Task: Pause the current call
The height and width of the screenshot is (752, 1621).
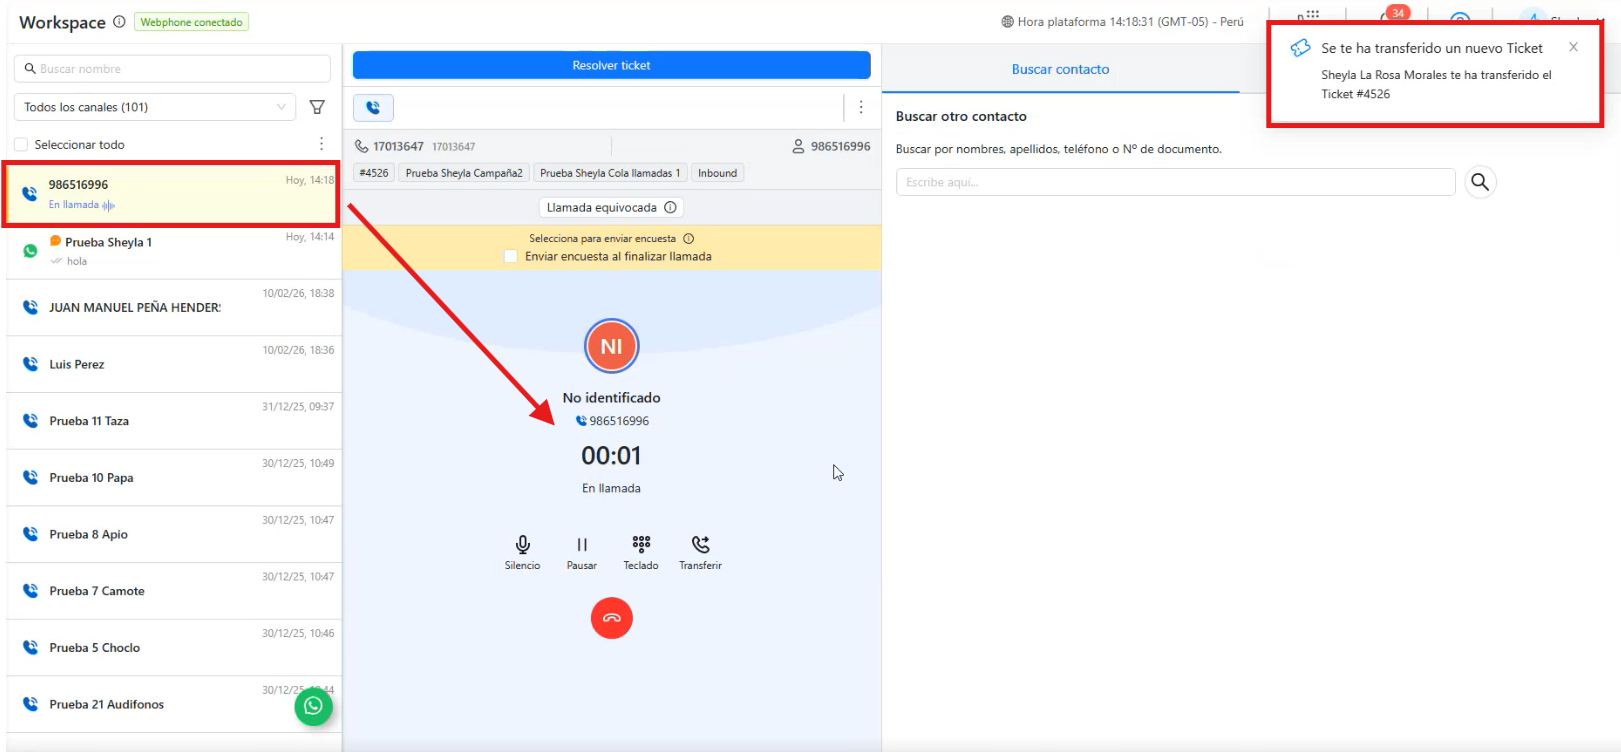Action: tap(582, 545)
